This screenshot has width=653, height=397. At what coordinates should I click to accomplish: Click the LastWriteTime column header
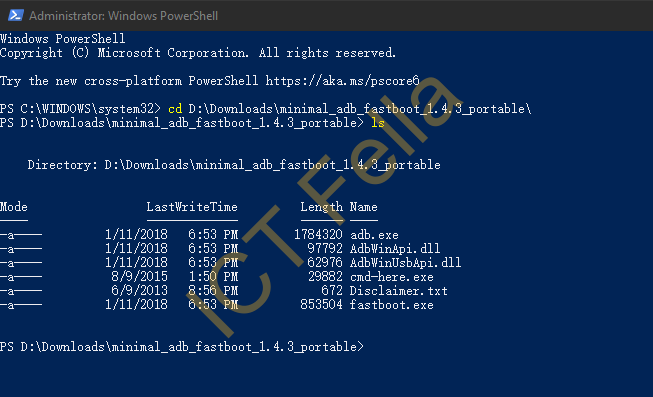[192, 207]
